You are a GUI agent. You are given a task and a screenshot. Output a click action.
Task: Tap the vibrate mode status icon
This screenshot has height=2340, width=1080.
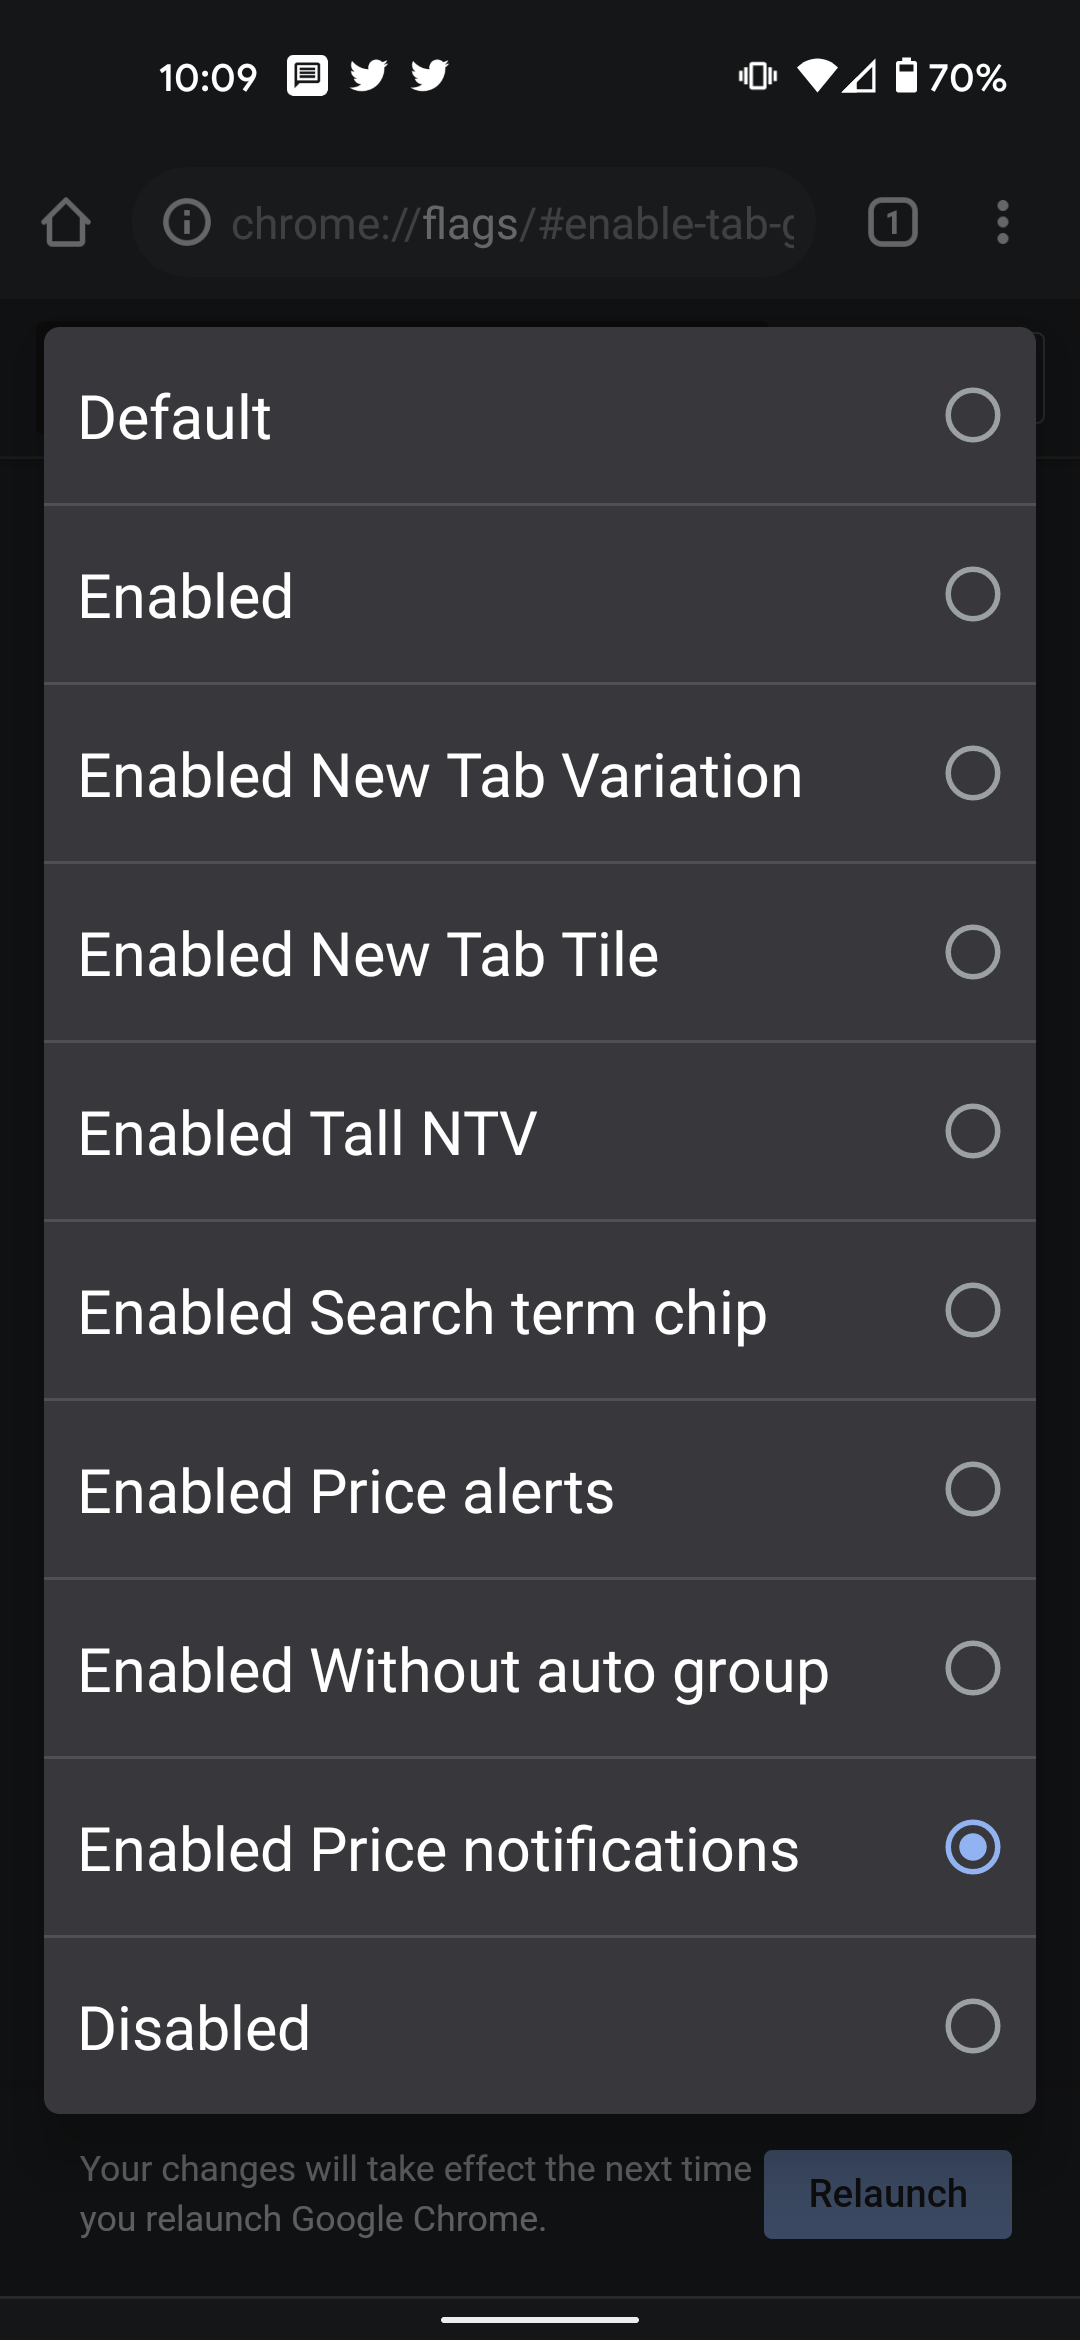pos(757,76)
